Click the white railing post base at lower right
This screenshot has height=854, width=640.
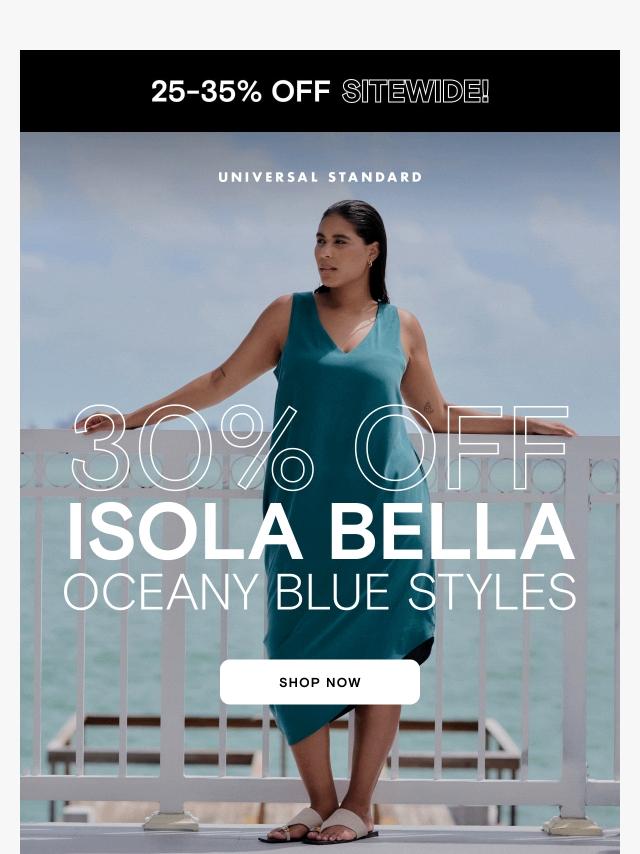[572, 826]
